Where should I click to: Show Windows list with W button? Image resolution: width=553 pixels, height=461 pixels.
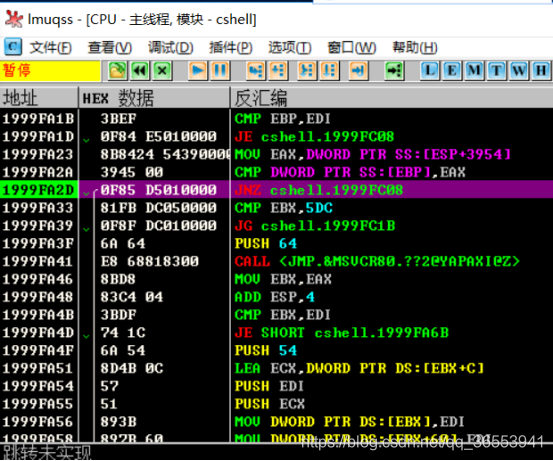[x=518, y=71]
